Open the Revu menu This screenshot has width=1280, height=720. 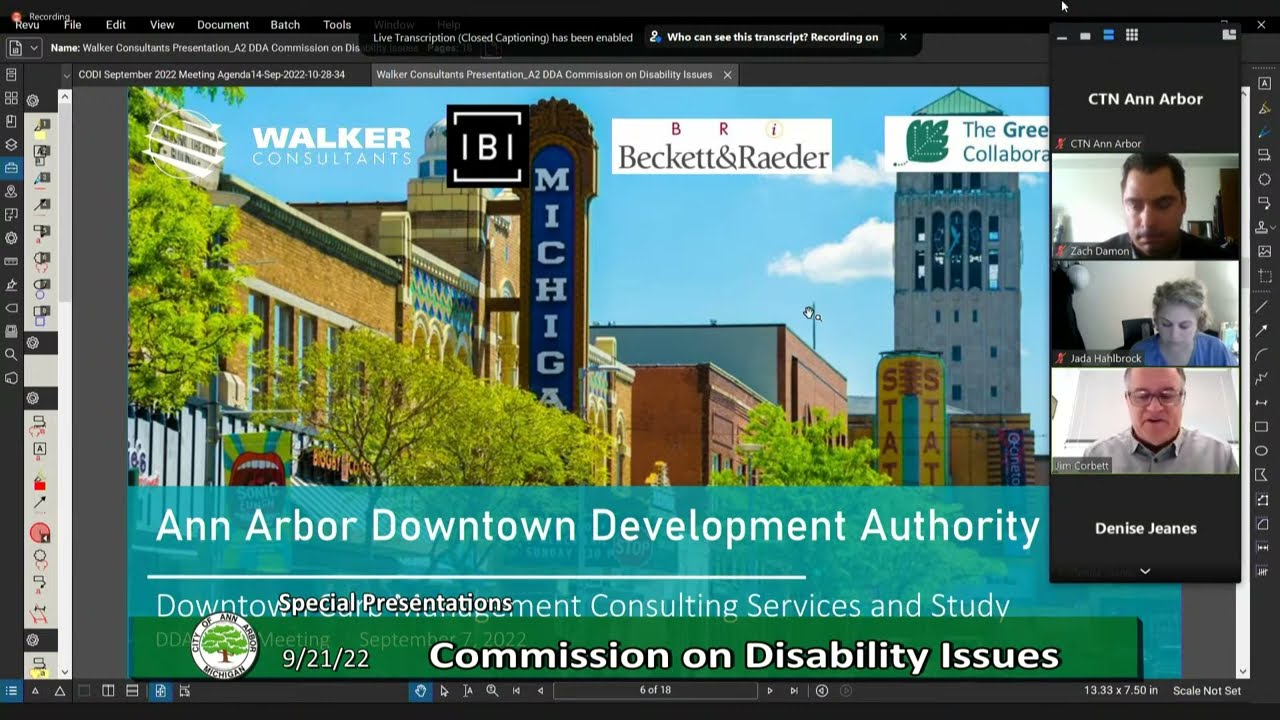tap(26, 24)
